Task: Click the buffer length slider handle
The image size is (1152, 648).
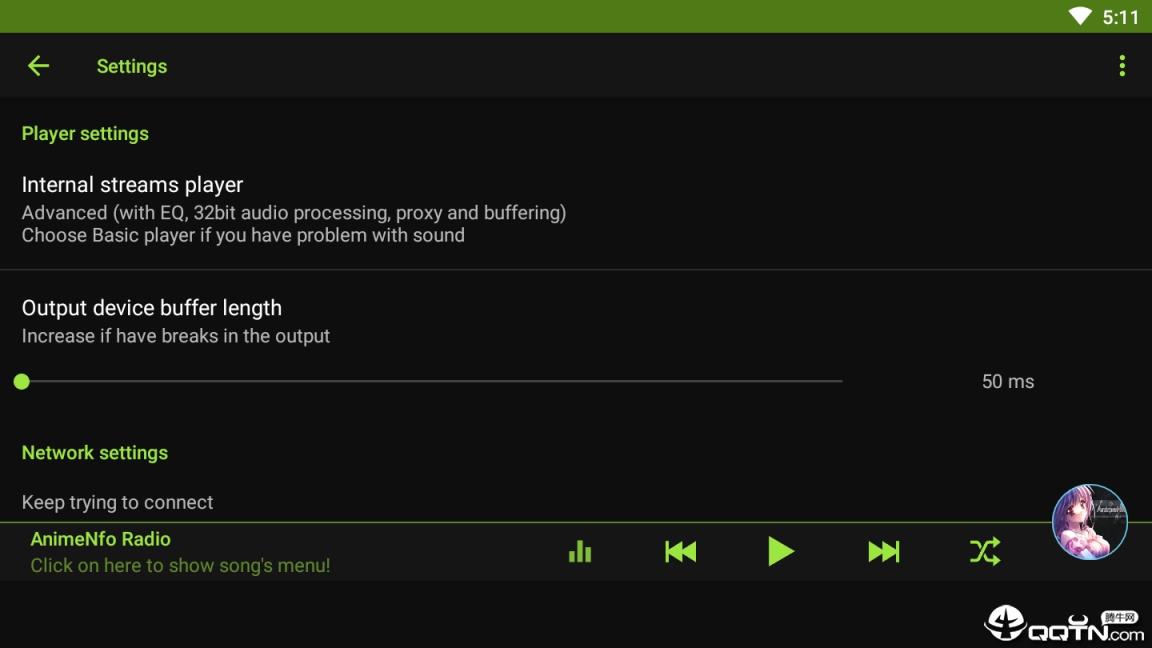Action: tap(22, 381)
